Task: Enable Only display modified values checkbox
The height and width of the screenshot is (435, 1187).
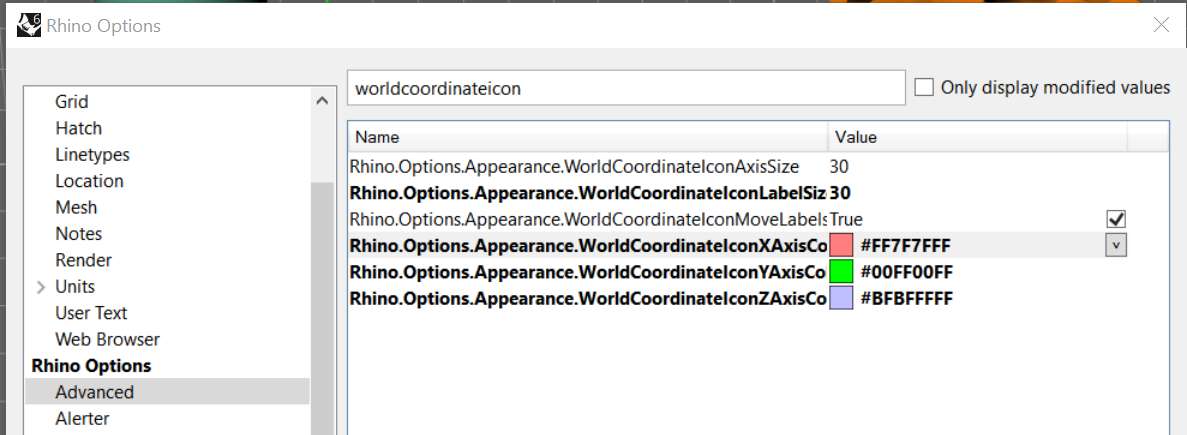Action: pyautogui.click(x=924, y=88)
